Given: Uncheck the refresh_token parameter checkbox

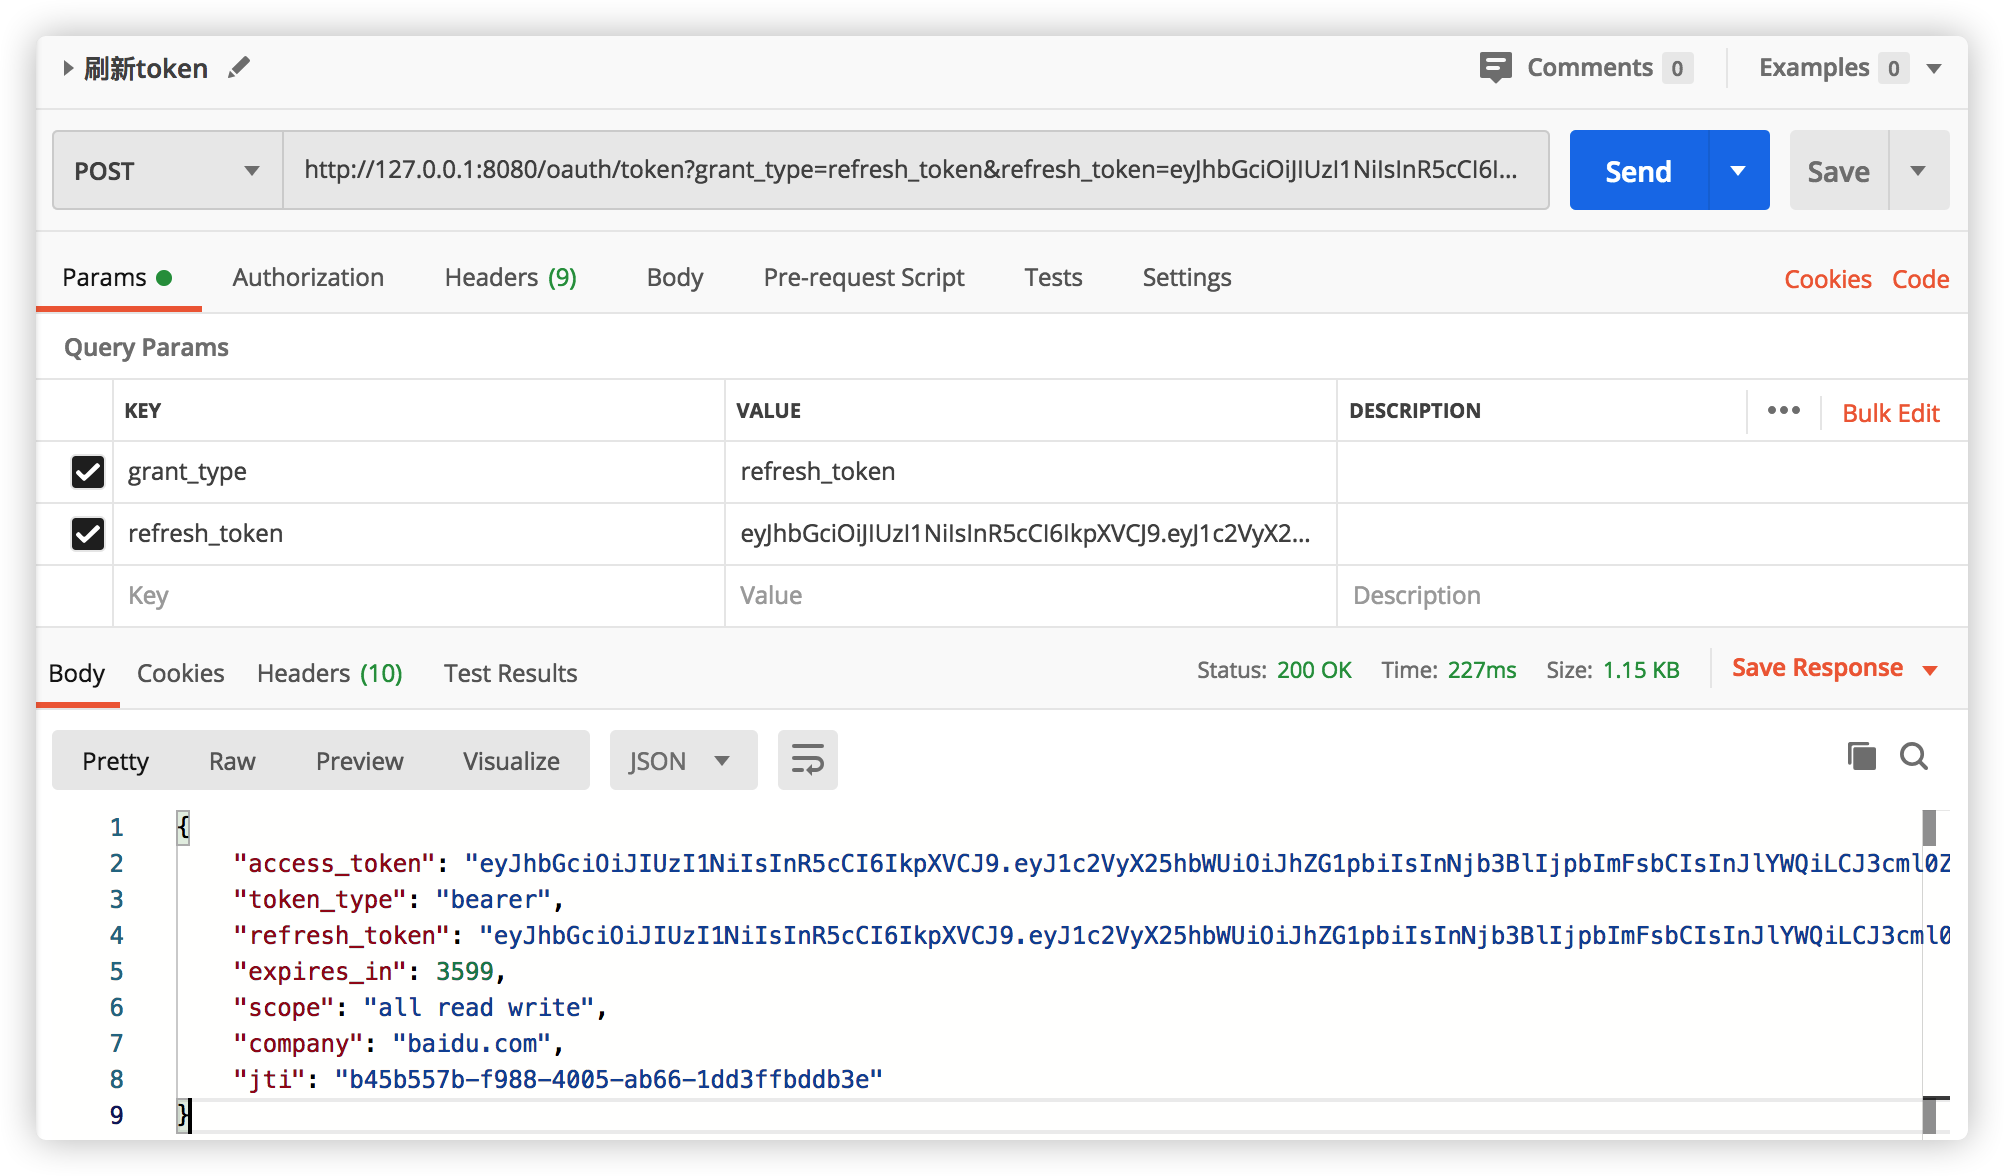Looking at the screenshot, I should click(x=88, y=533).
